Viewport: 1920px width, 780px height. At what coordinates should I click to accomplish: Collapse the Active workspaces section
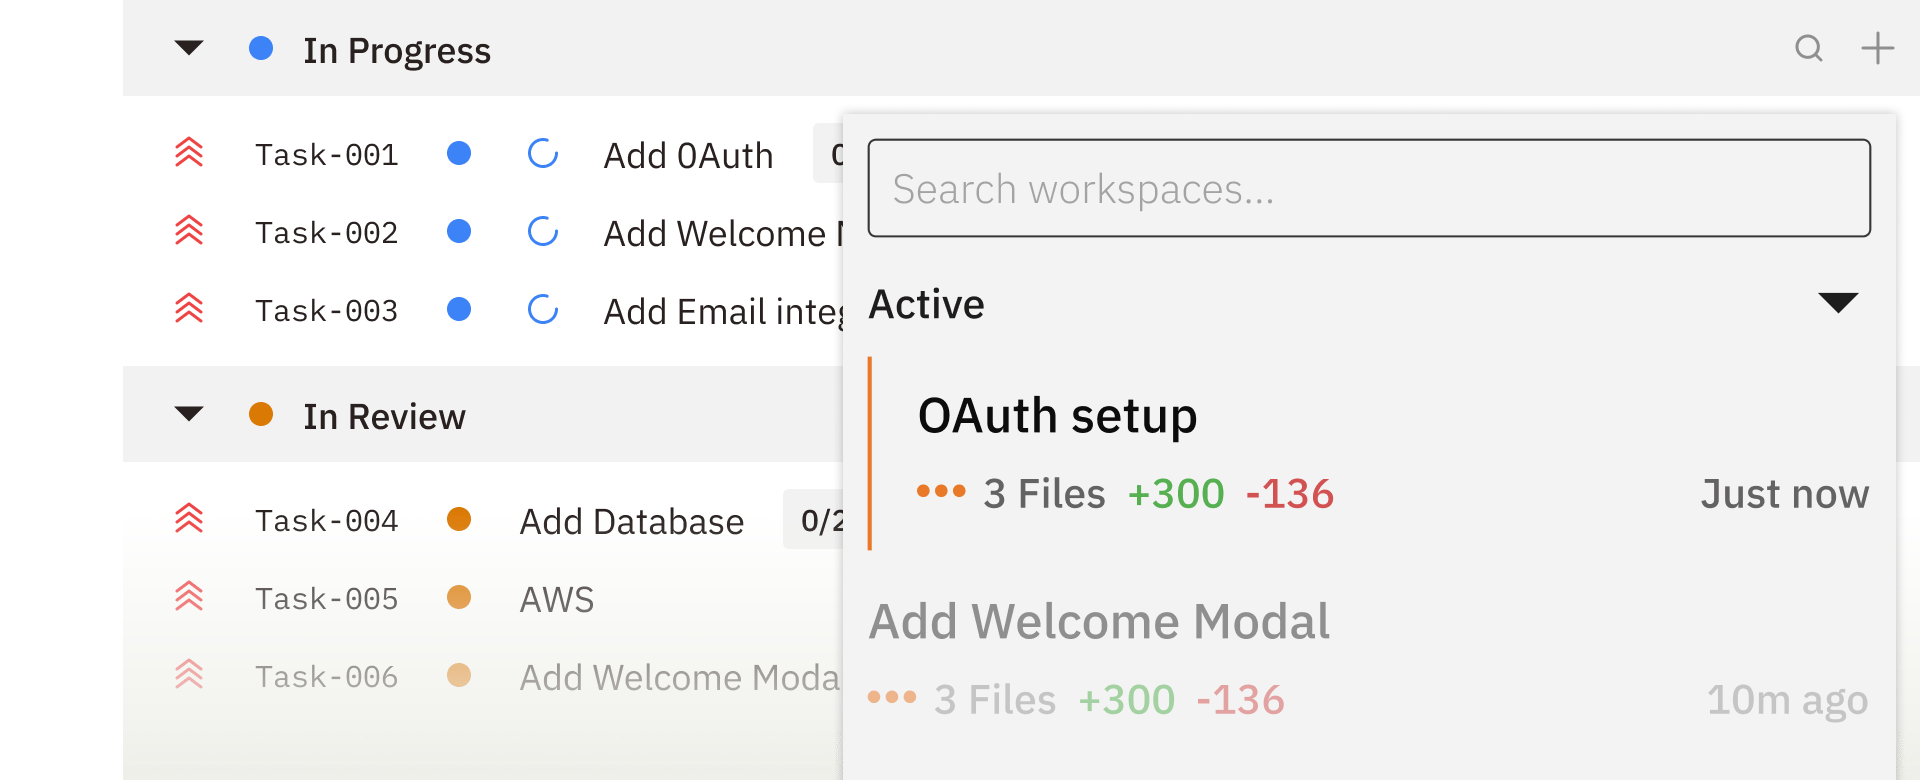pos(1838,303)
